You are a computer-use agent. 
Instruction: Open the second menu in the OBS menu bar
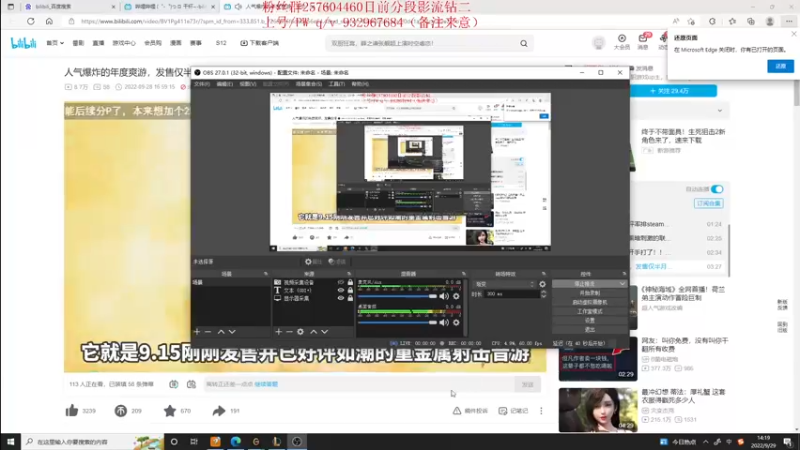(224, 84)
